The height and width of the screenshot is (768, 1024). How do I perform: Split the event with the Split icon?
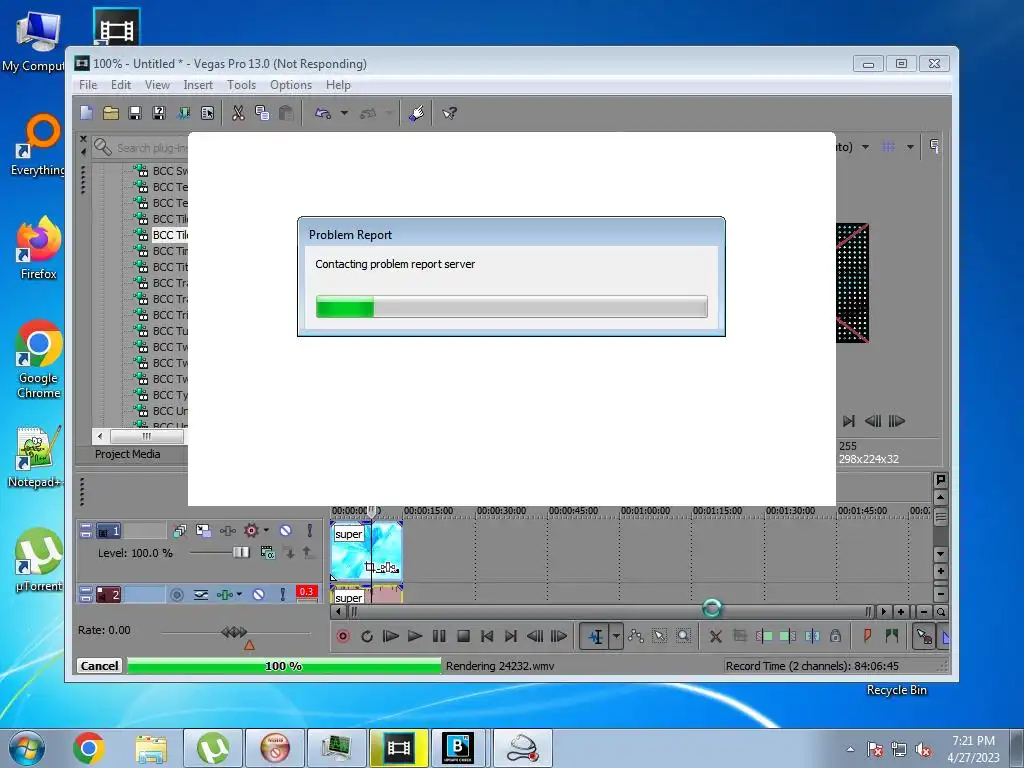point(812,636)
